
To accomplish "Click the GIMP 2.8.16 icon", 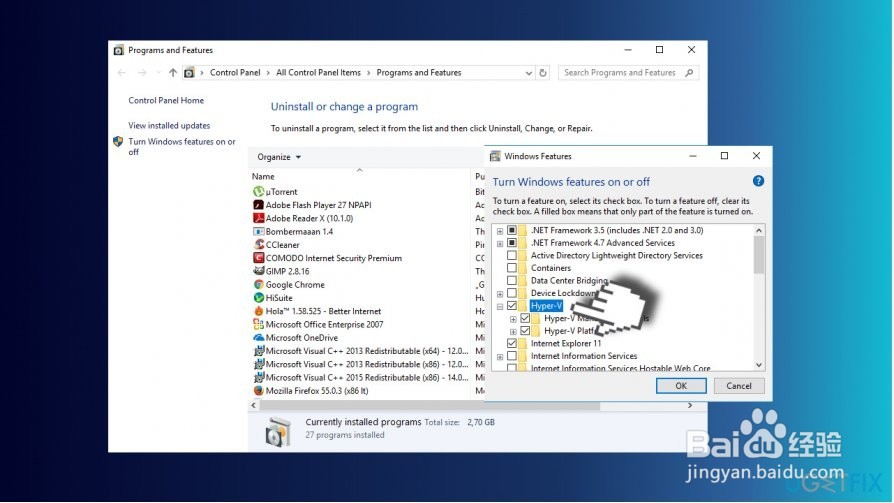I will (258, 271).
